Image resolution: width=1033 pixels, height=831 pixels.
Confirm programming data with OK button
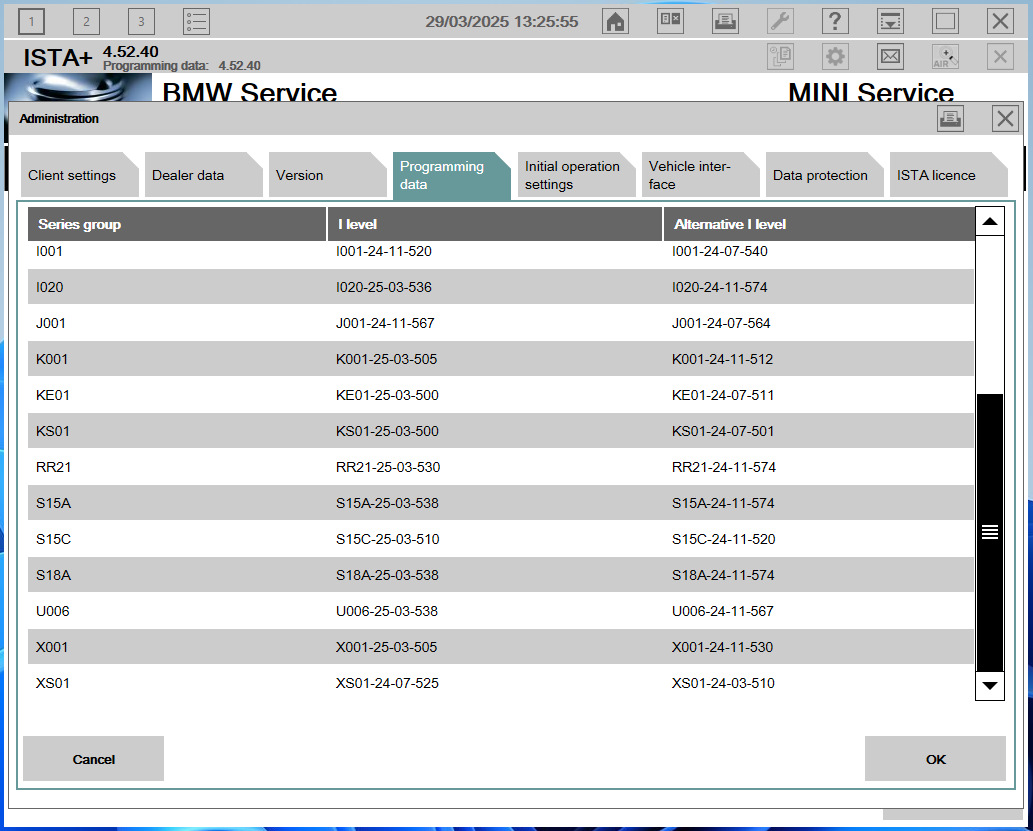coord(934,758)
